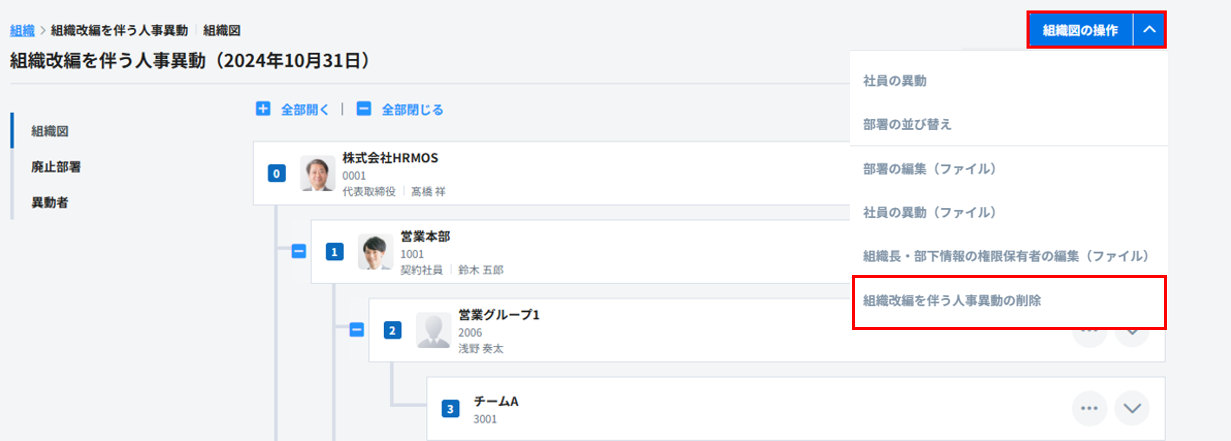Collapse the 営業グループ1 tree node
This screenshot has width=1231, height=441.
point(356,330)
